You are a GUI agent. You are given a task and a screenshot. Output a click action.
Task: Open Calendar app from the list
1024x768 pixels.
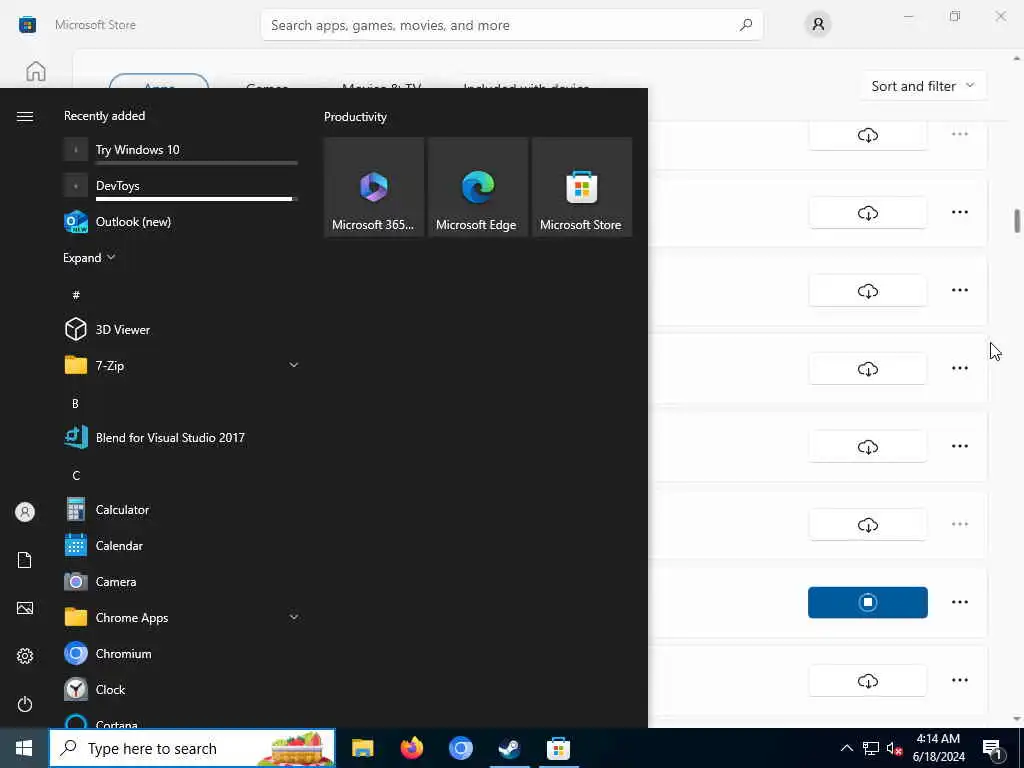tap(181, 545)
